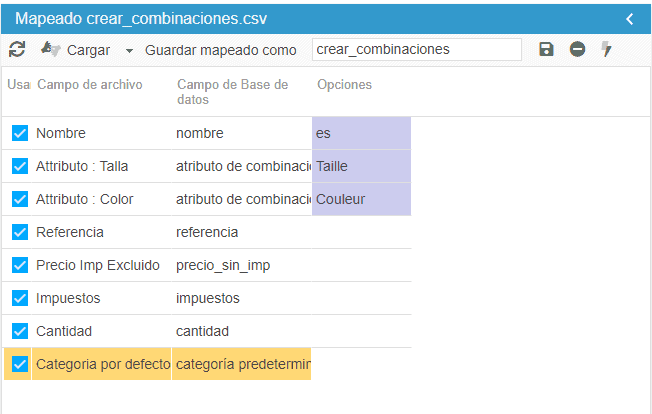Click the refresh mapping icon

(x=16, y=49)
